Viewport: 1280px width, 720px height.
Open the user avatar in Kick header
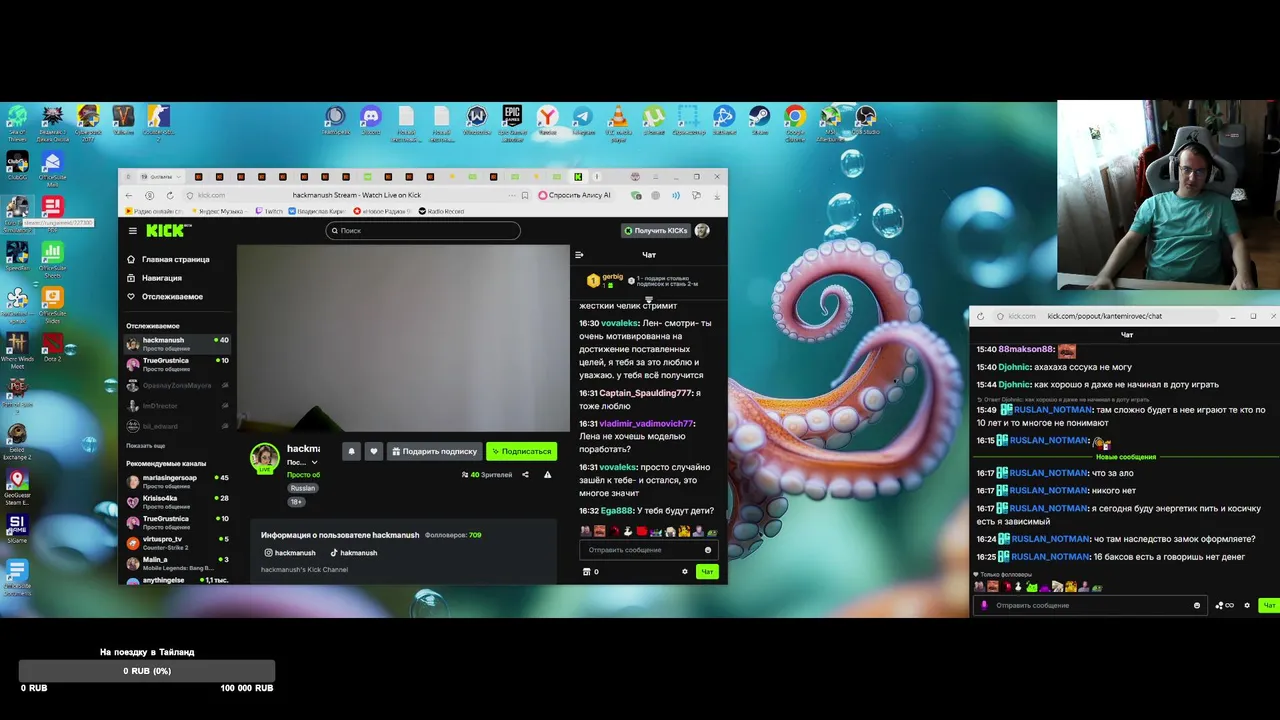(x=702, y=231)
